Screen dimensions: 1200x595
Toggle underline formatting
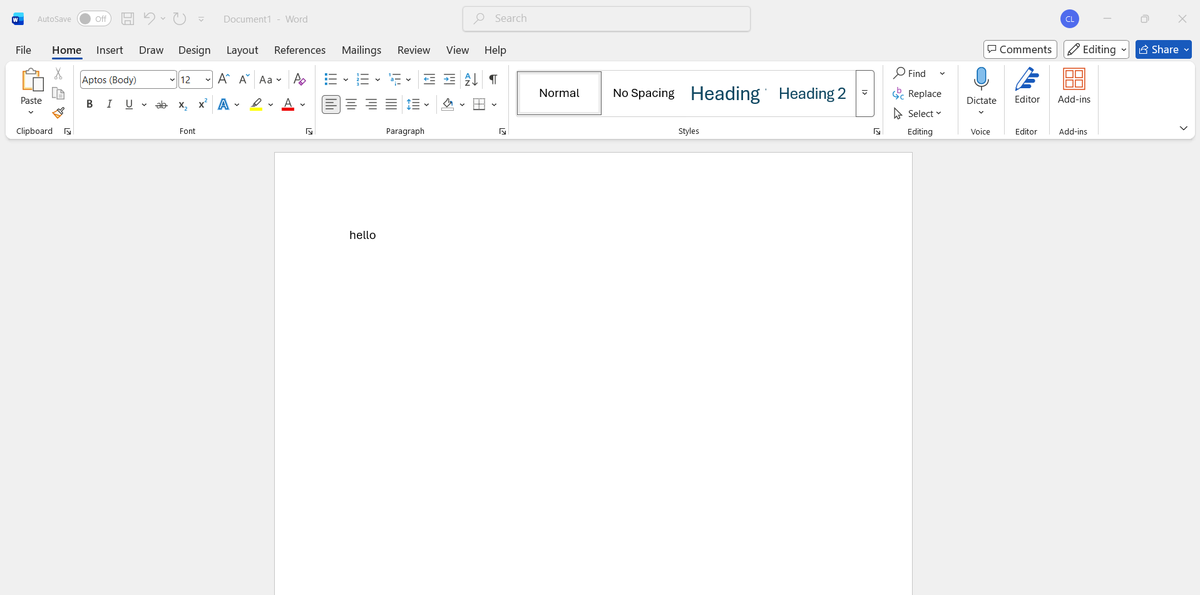[x=129, y=105]
